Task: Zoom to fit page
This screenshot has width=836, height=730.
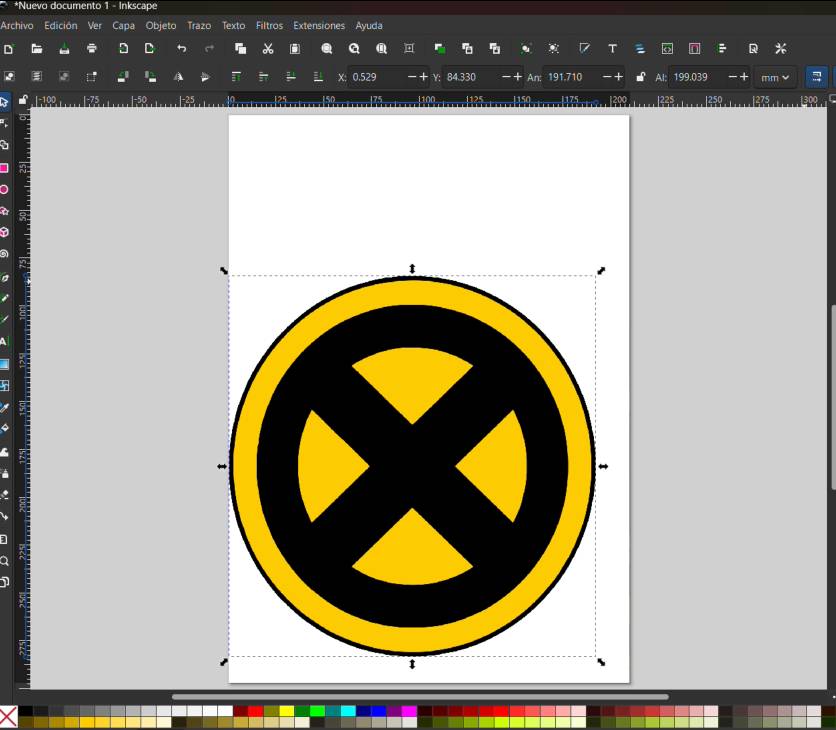Action: (381, 49)
